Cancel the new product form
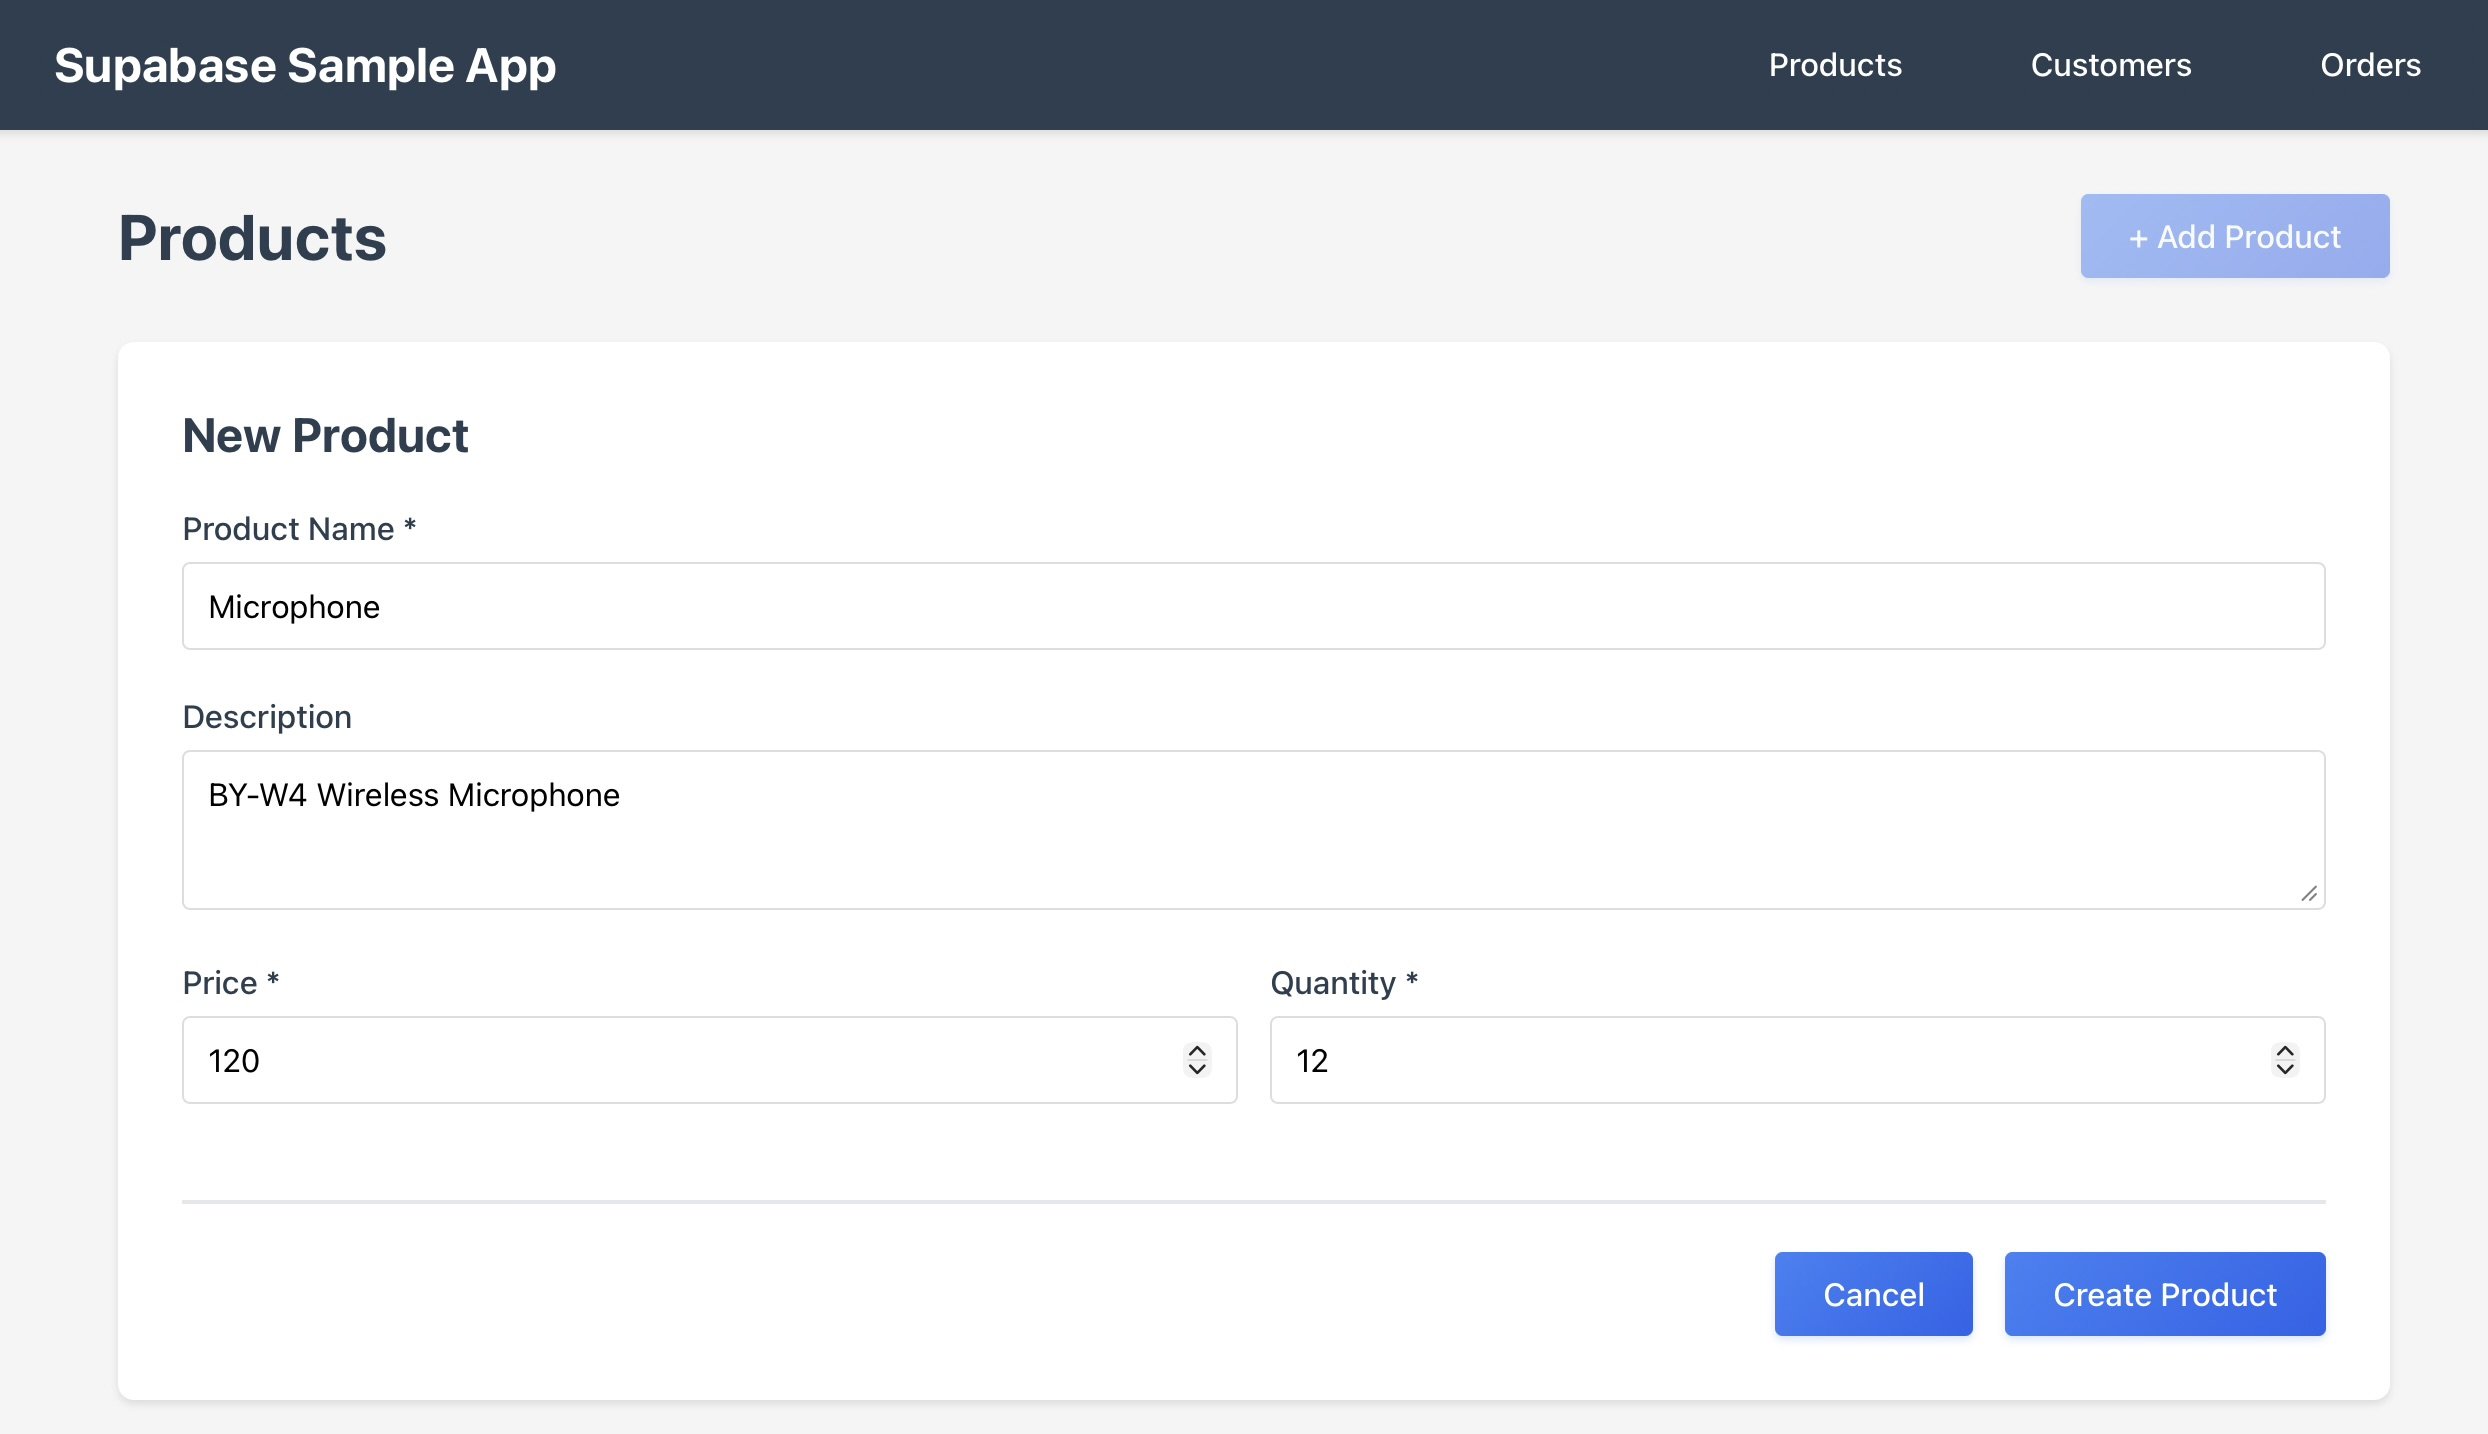 coord(1872,1294)
